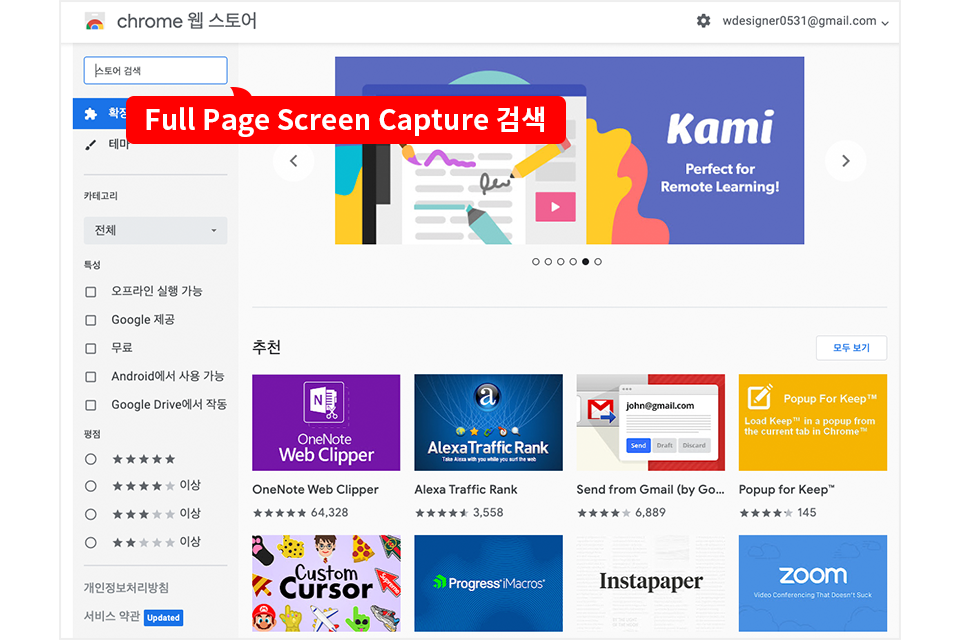Select three stars 이상 rating radio
This screenshot has width=960, height=640.
click(91, 514)
